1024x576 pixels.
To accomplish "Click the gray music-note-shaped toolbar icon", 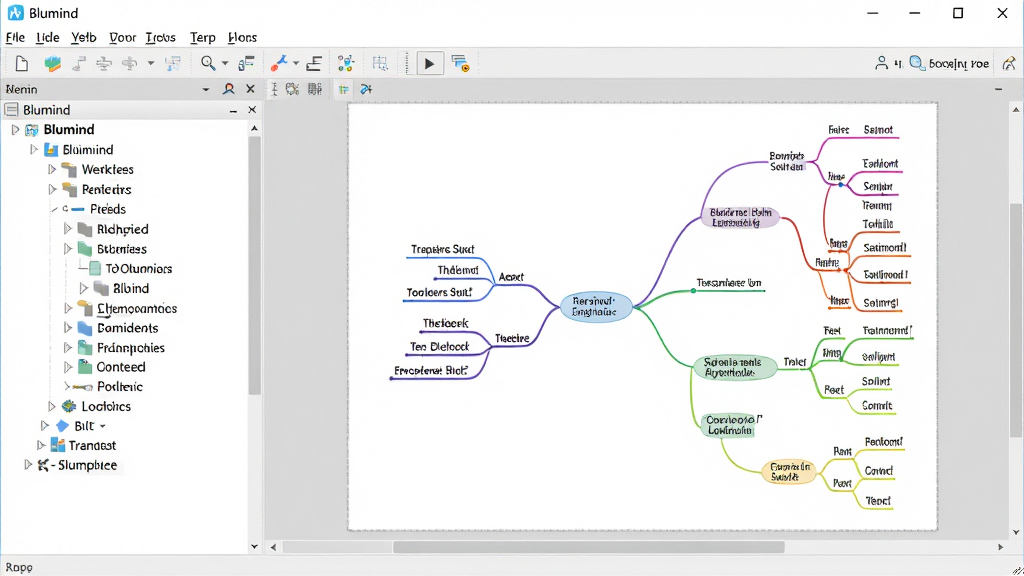I will tap(79, 63).
